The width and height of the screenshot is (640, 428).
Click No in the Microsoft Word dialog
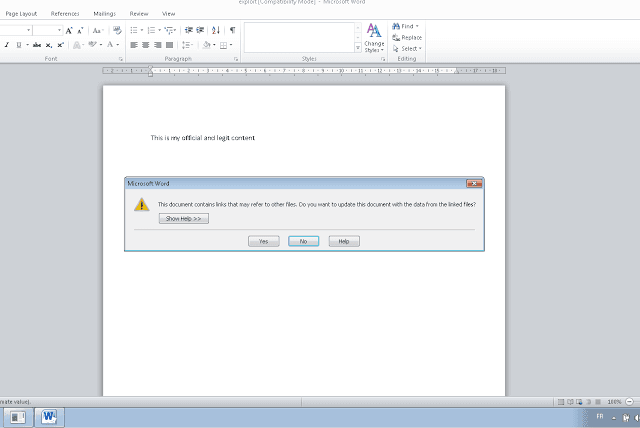303,241
